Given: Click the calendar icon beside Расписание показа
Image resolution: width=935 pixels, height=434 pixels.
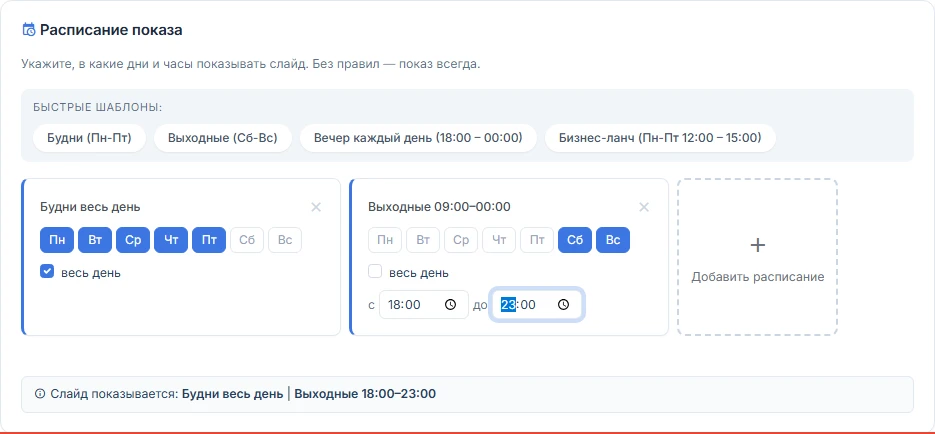Looking at the screenshot, I should coord(29,30).
